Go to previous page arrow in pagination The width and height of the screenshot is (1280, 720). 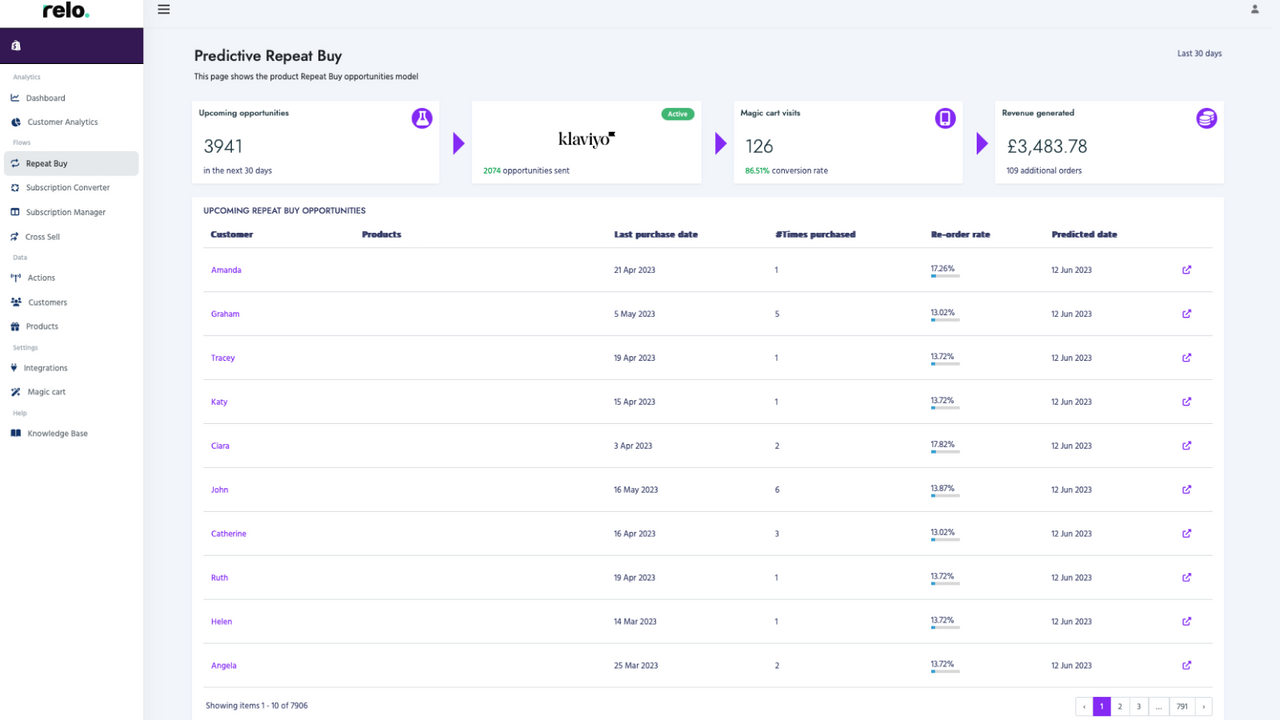(1084, 706)
